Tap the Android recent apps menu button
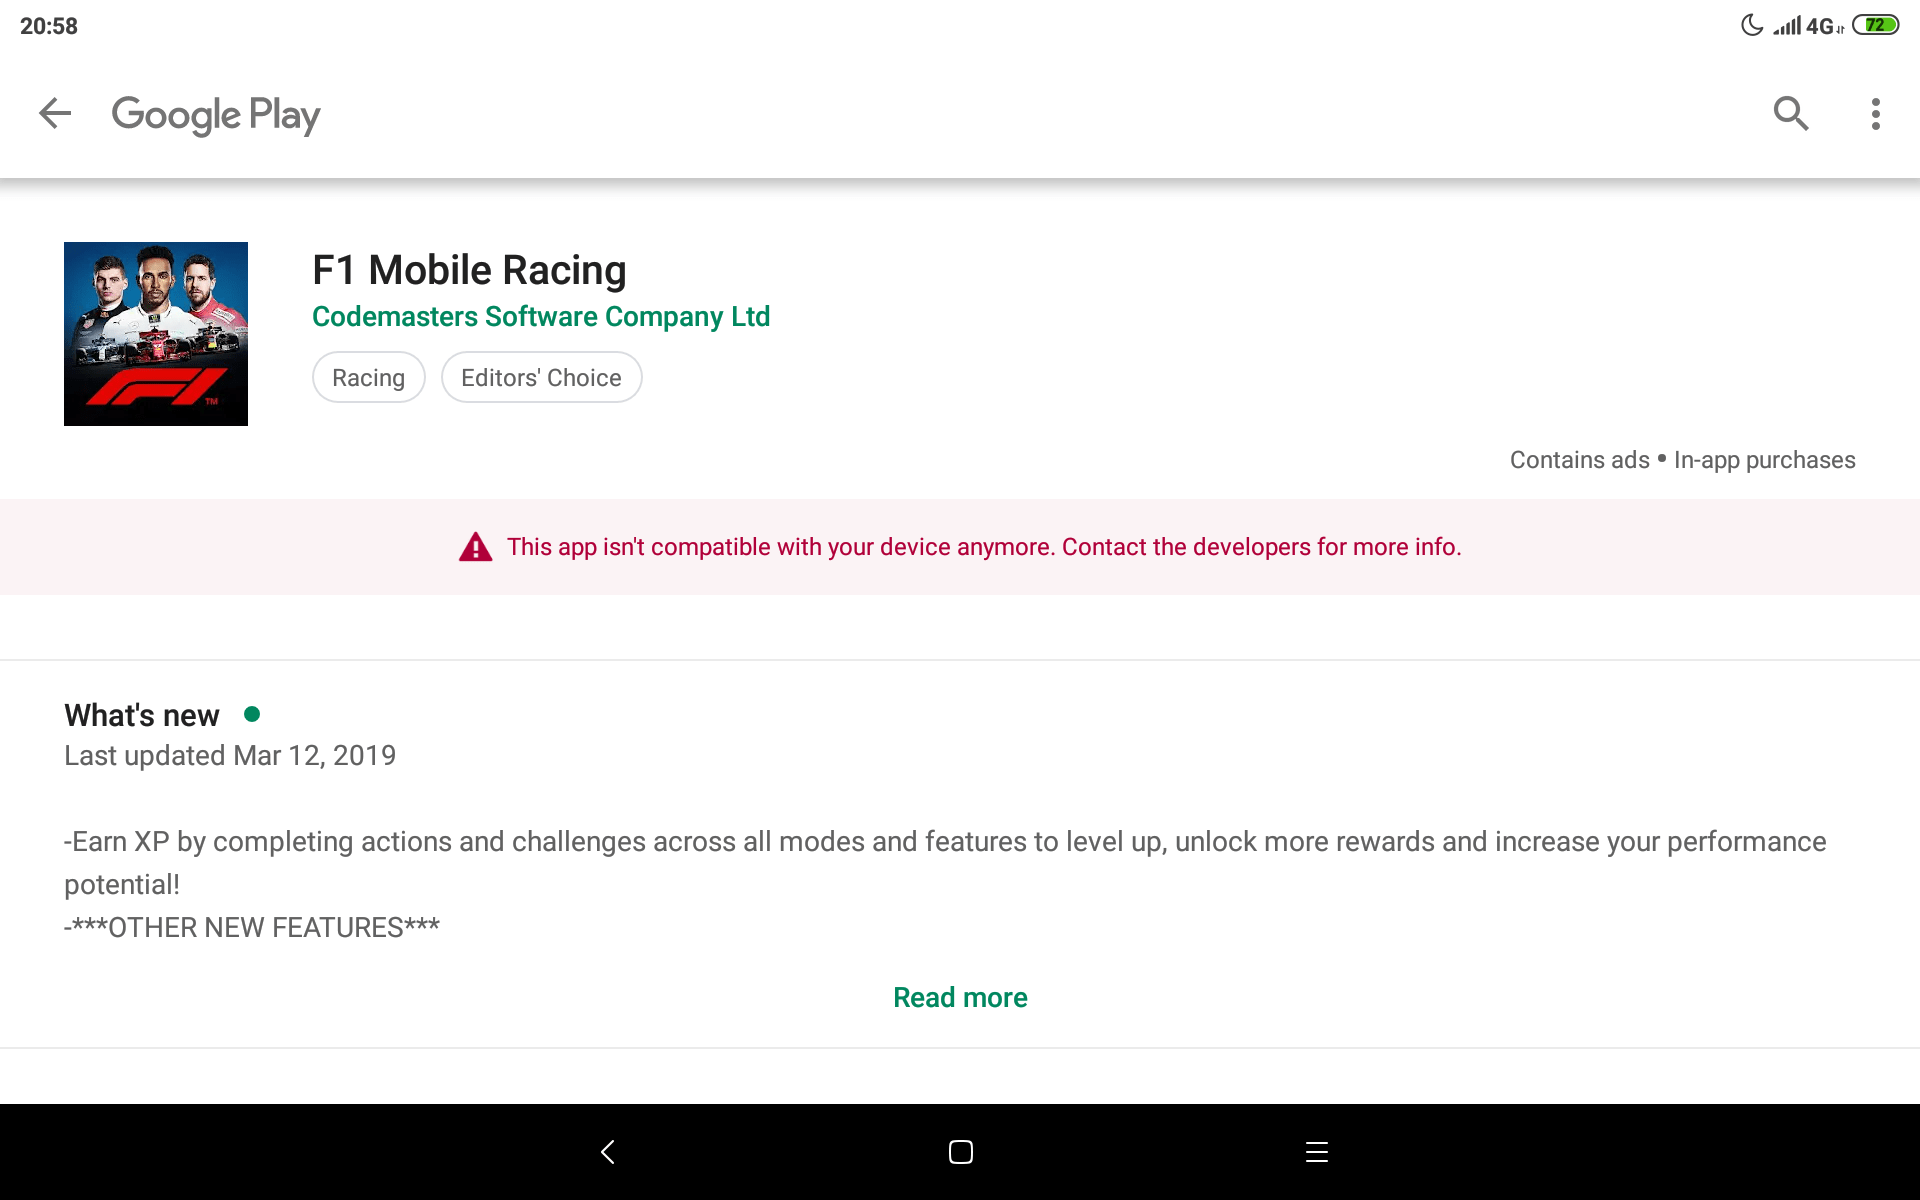This screenshot has height=1200, width=1920. (1317, 1152)
